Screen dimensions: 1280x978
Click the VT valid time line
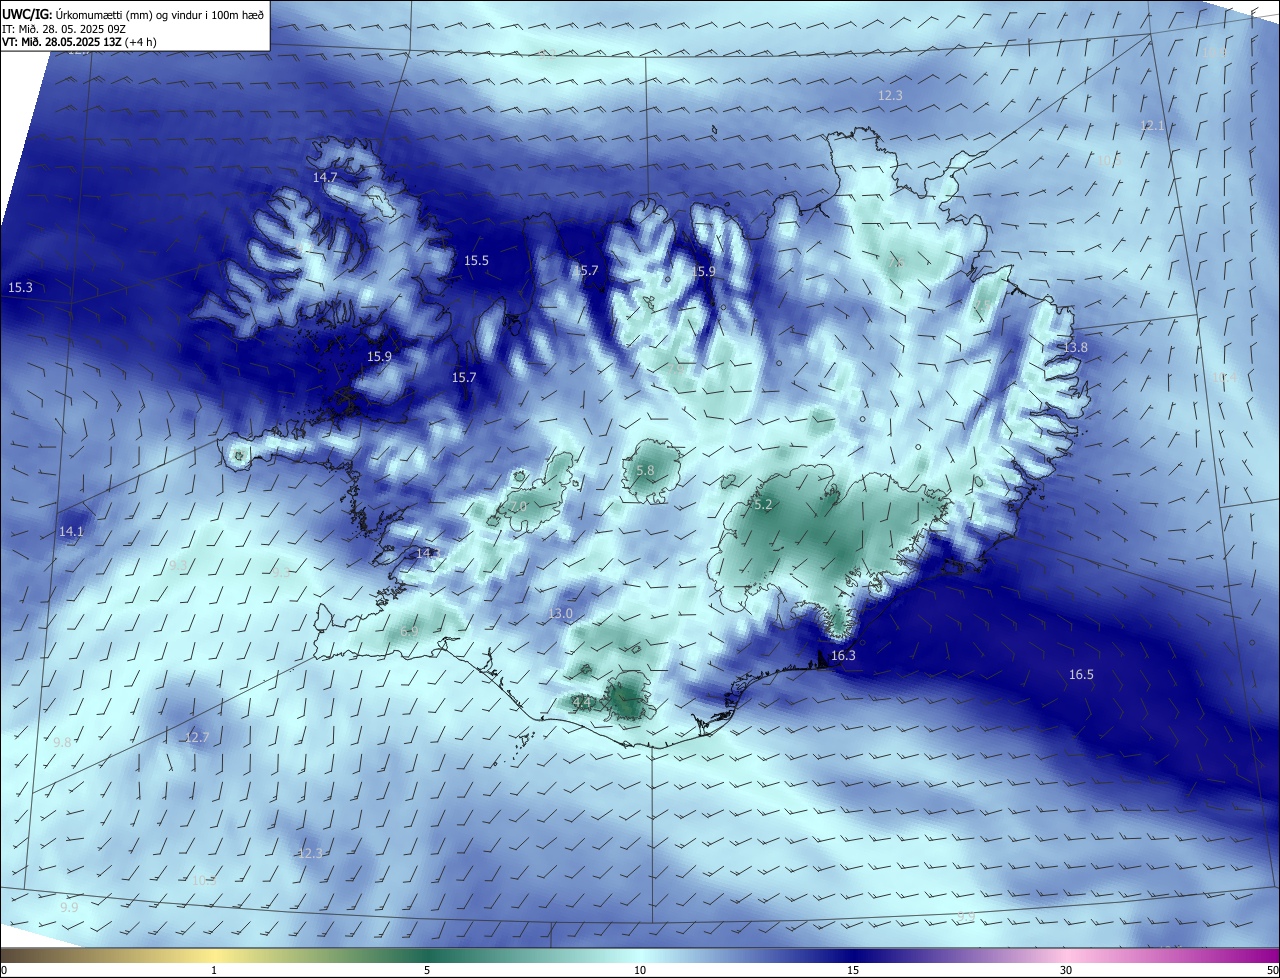pos(79,41)
